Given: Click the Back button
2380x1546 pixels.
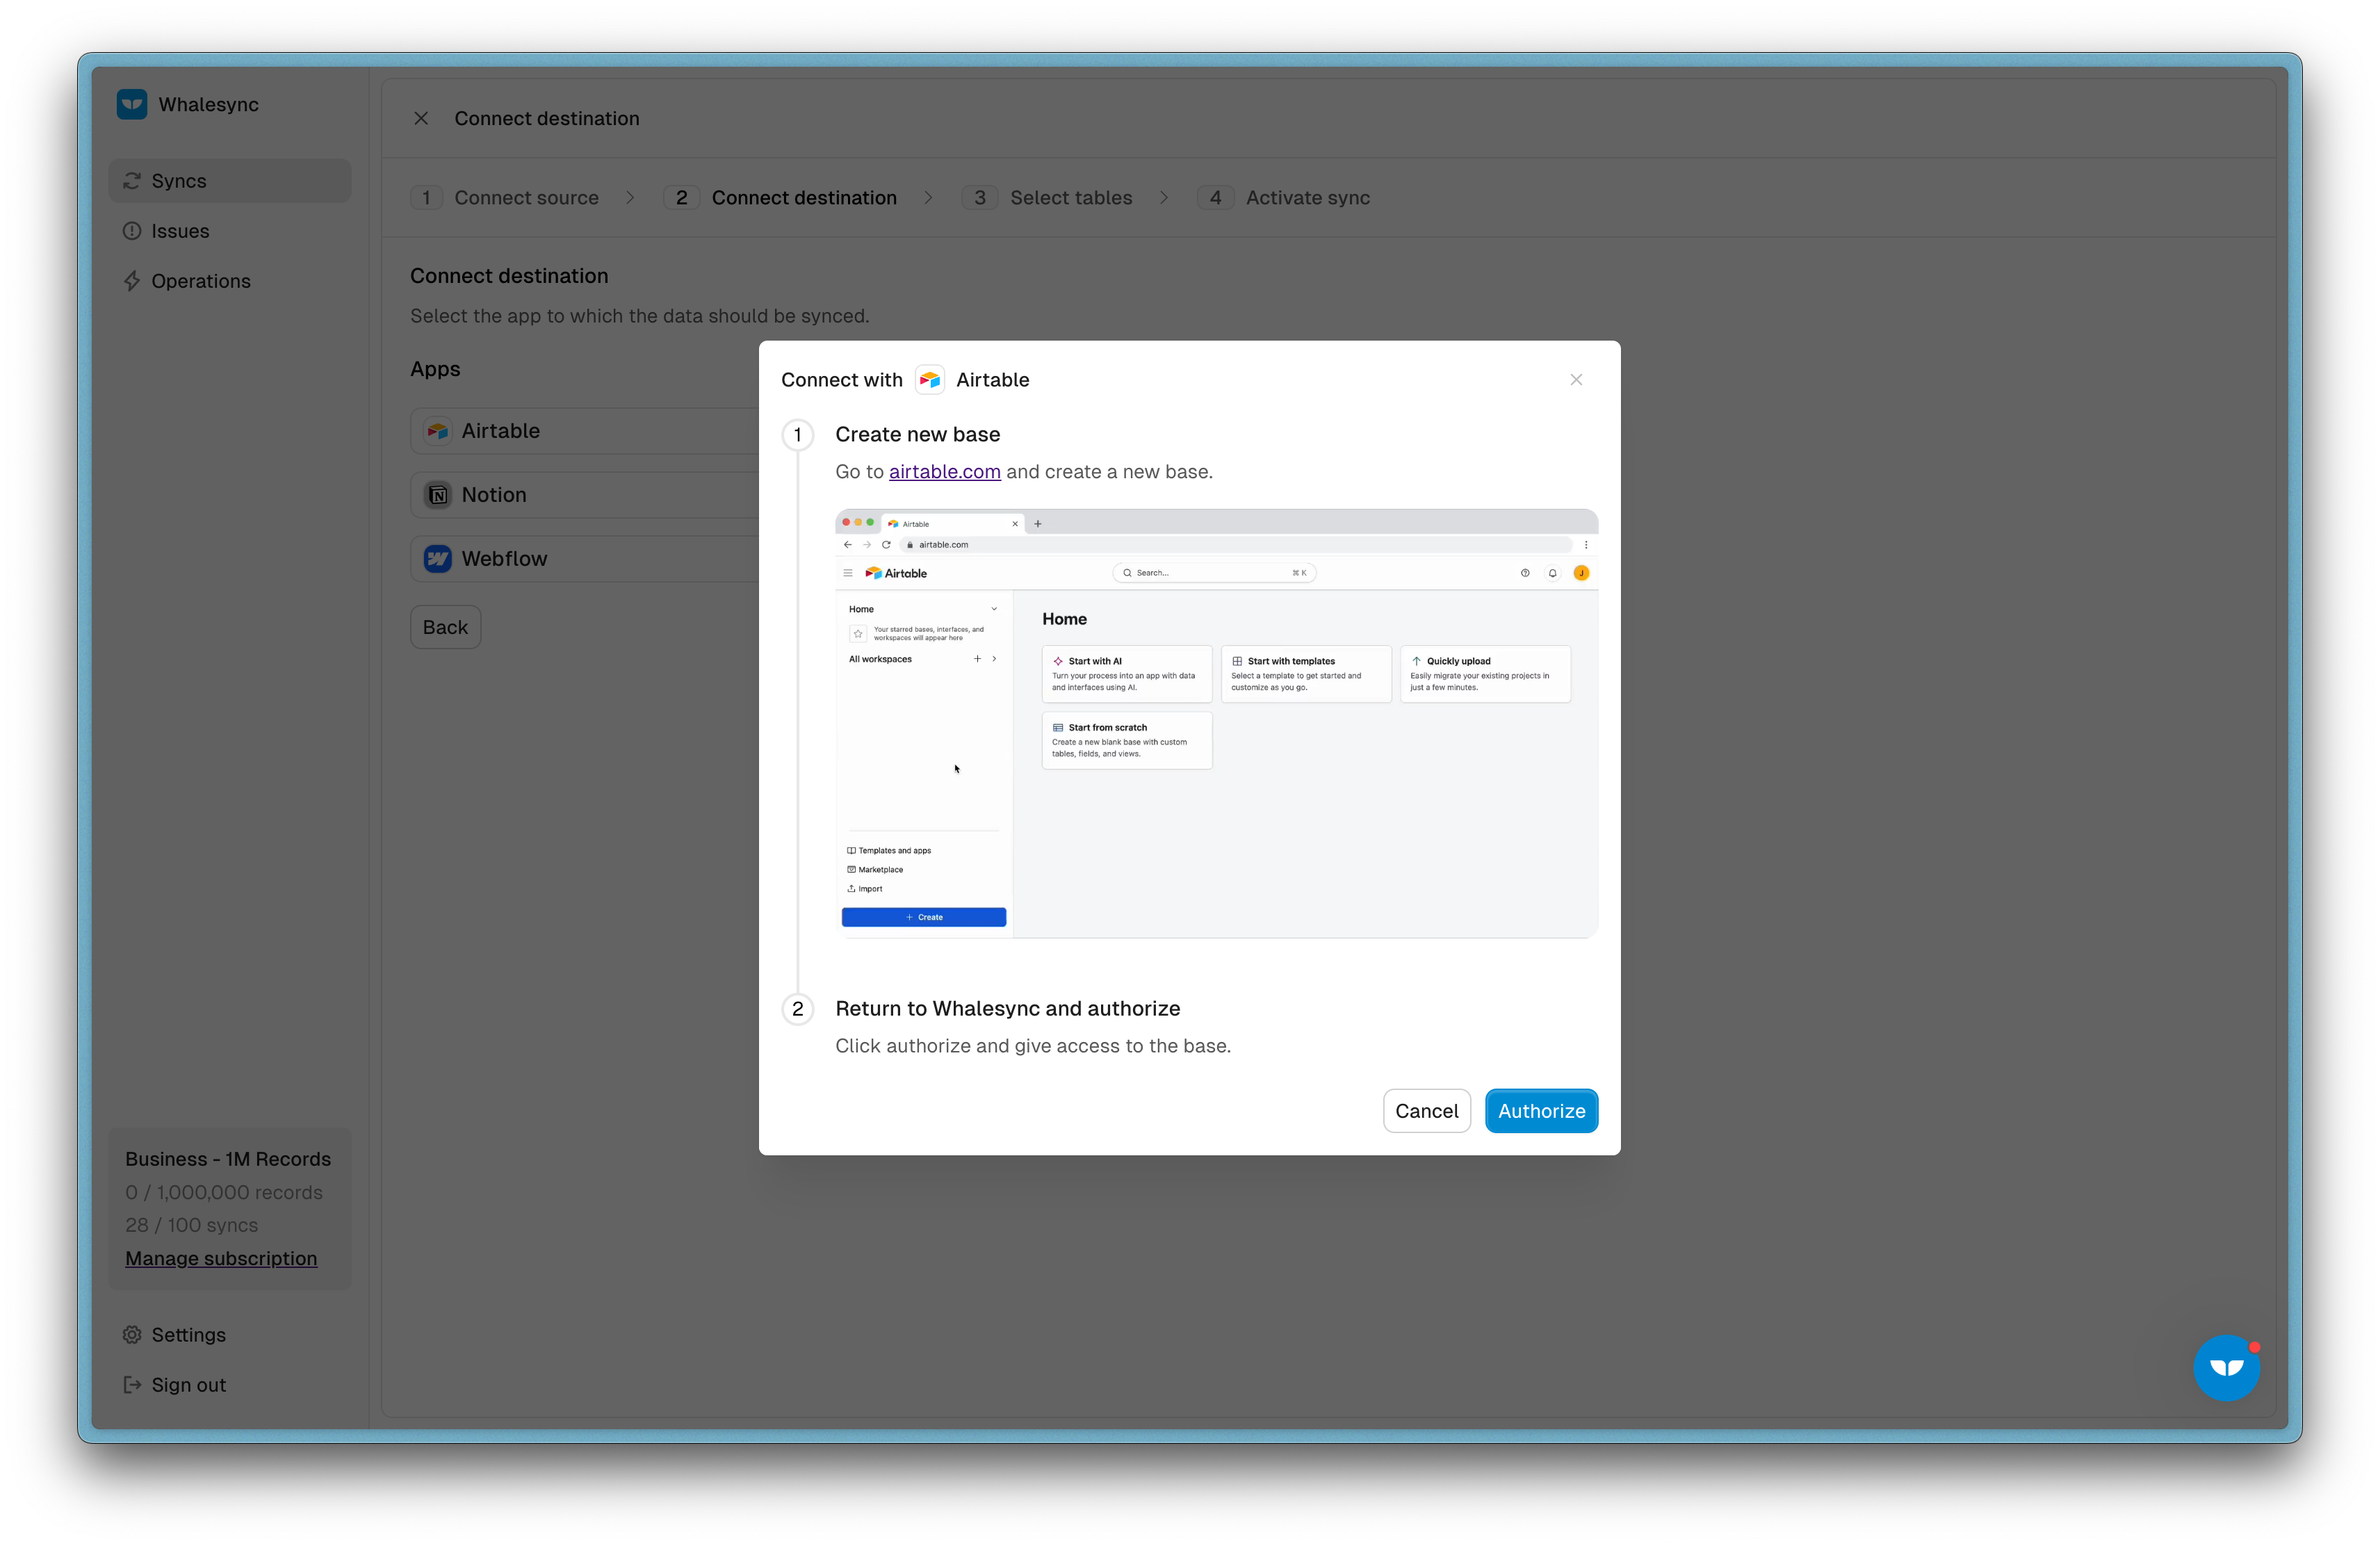Looking at the screenshot, I should pyautogui.click(x=445, y=627).
